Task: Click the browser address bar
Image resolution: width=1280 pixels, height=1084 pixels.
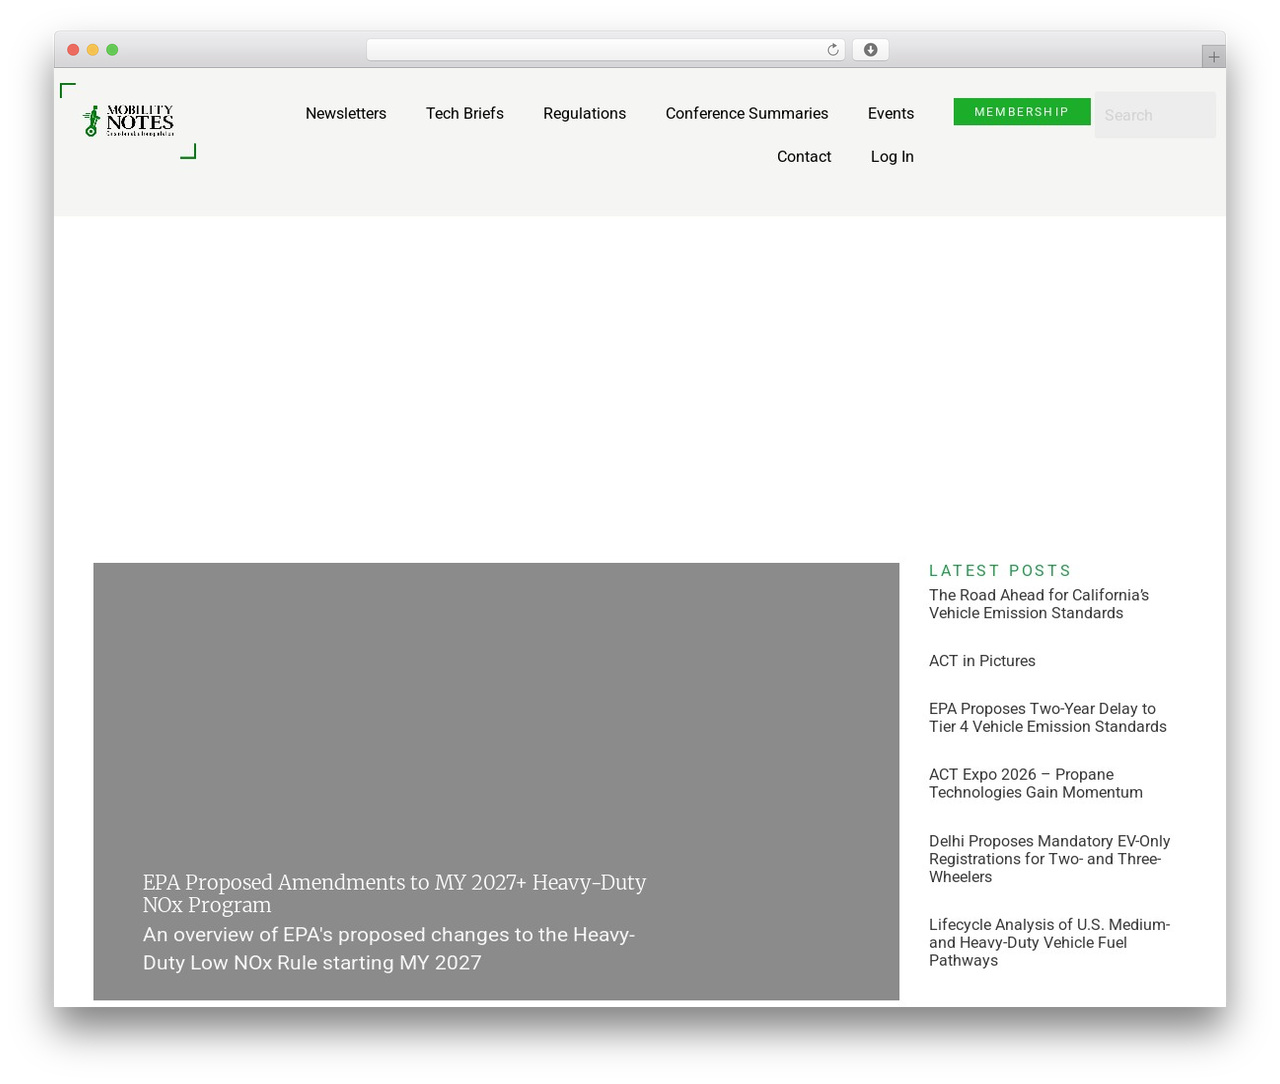Action: (x=605, y=50)
